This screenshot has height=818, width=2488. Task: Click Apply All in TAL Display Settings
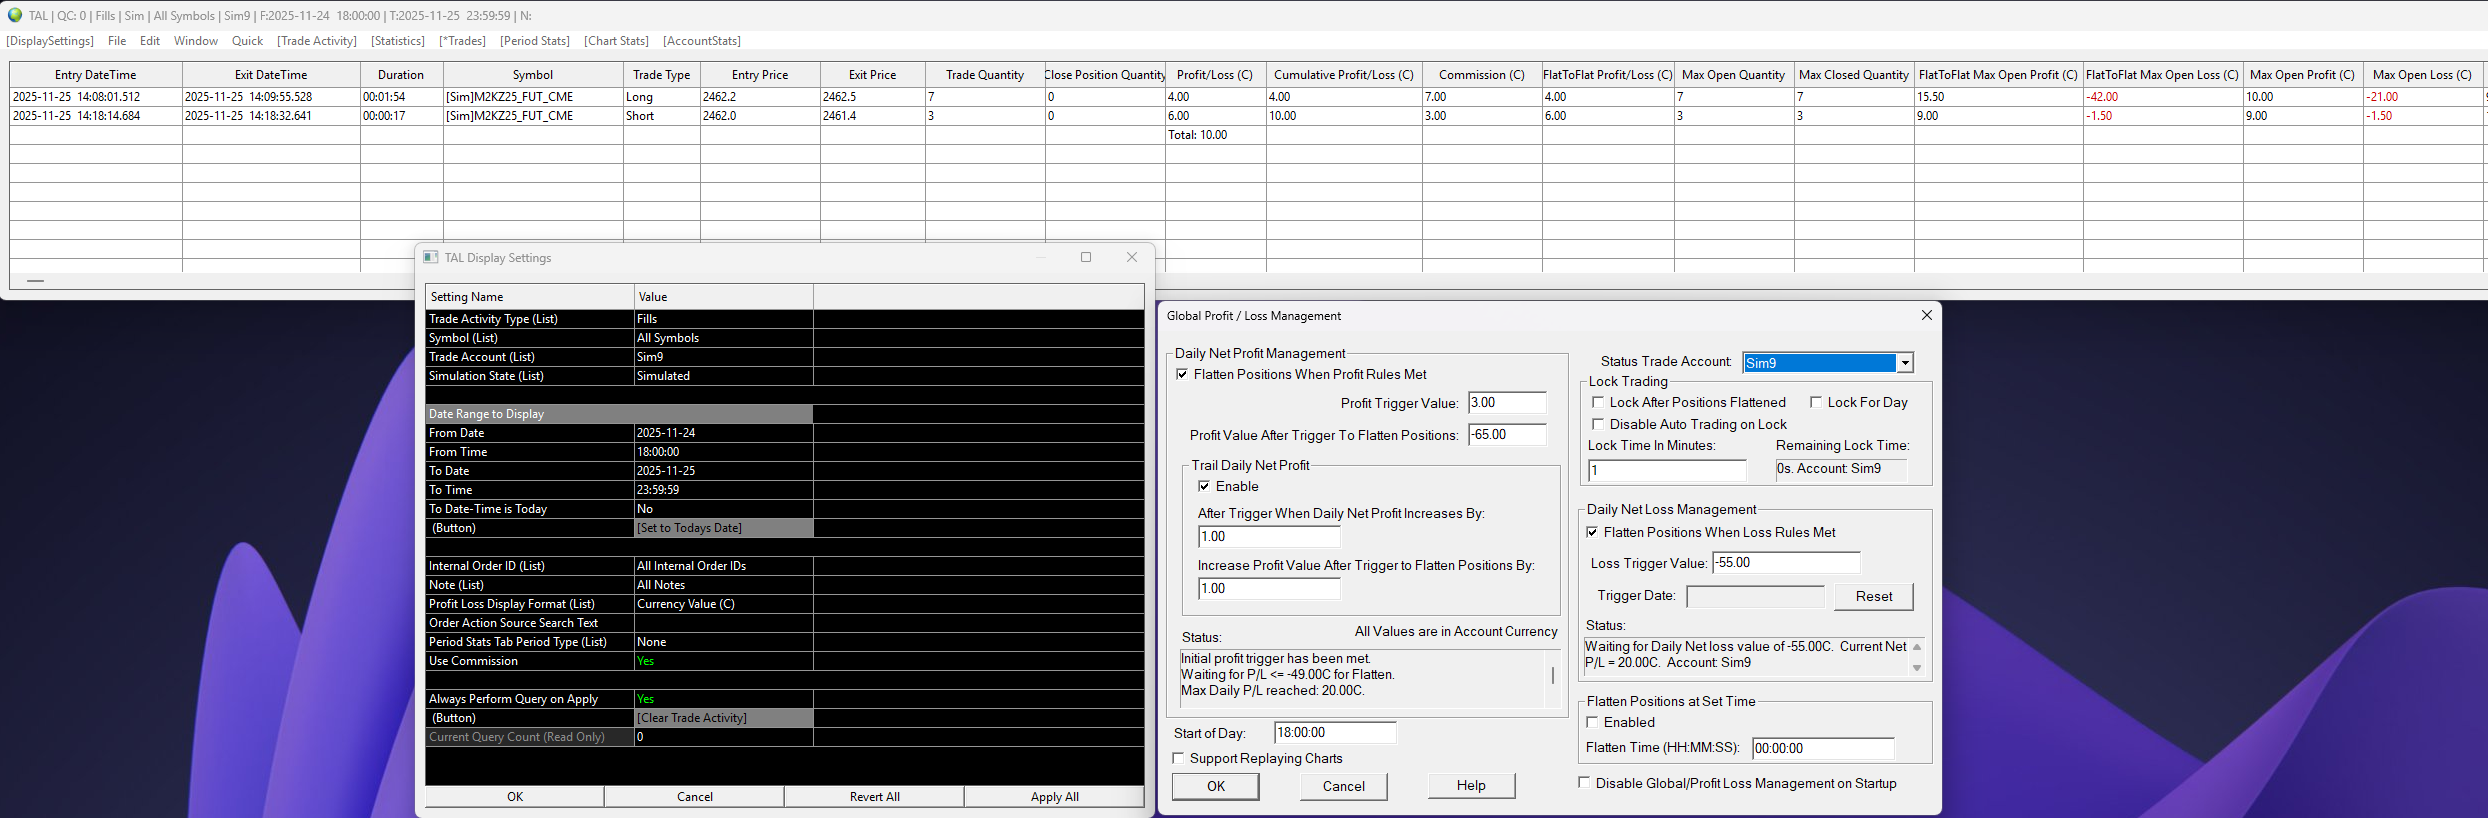click(x=1054, y=797)
